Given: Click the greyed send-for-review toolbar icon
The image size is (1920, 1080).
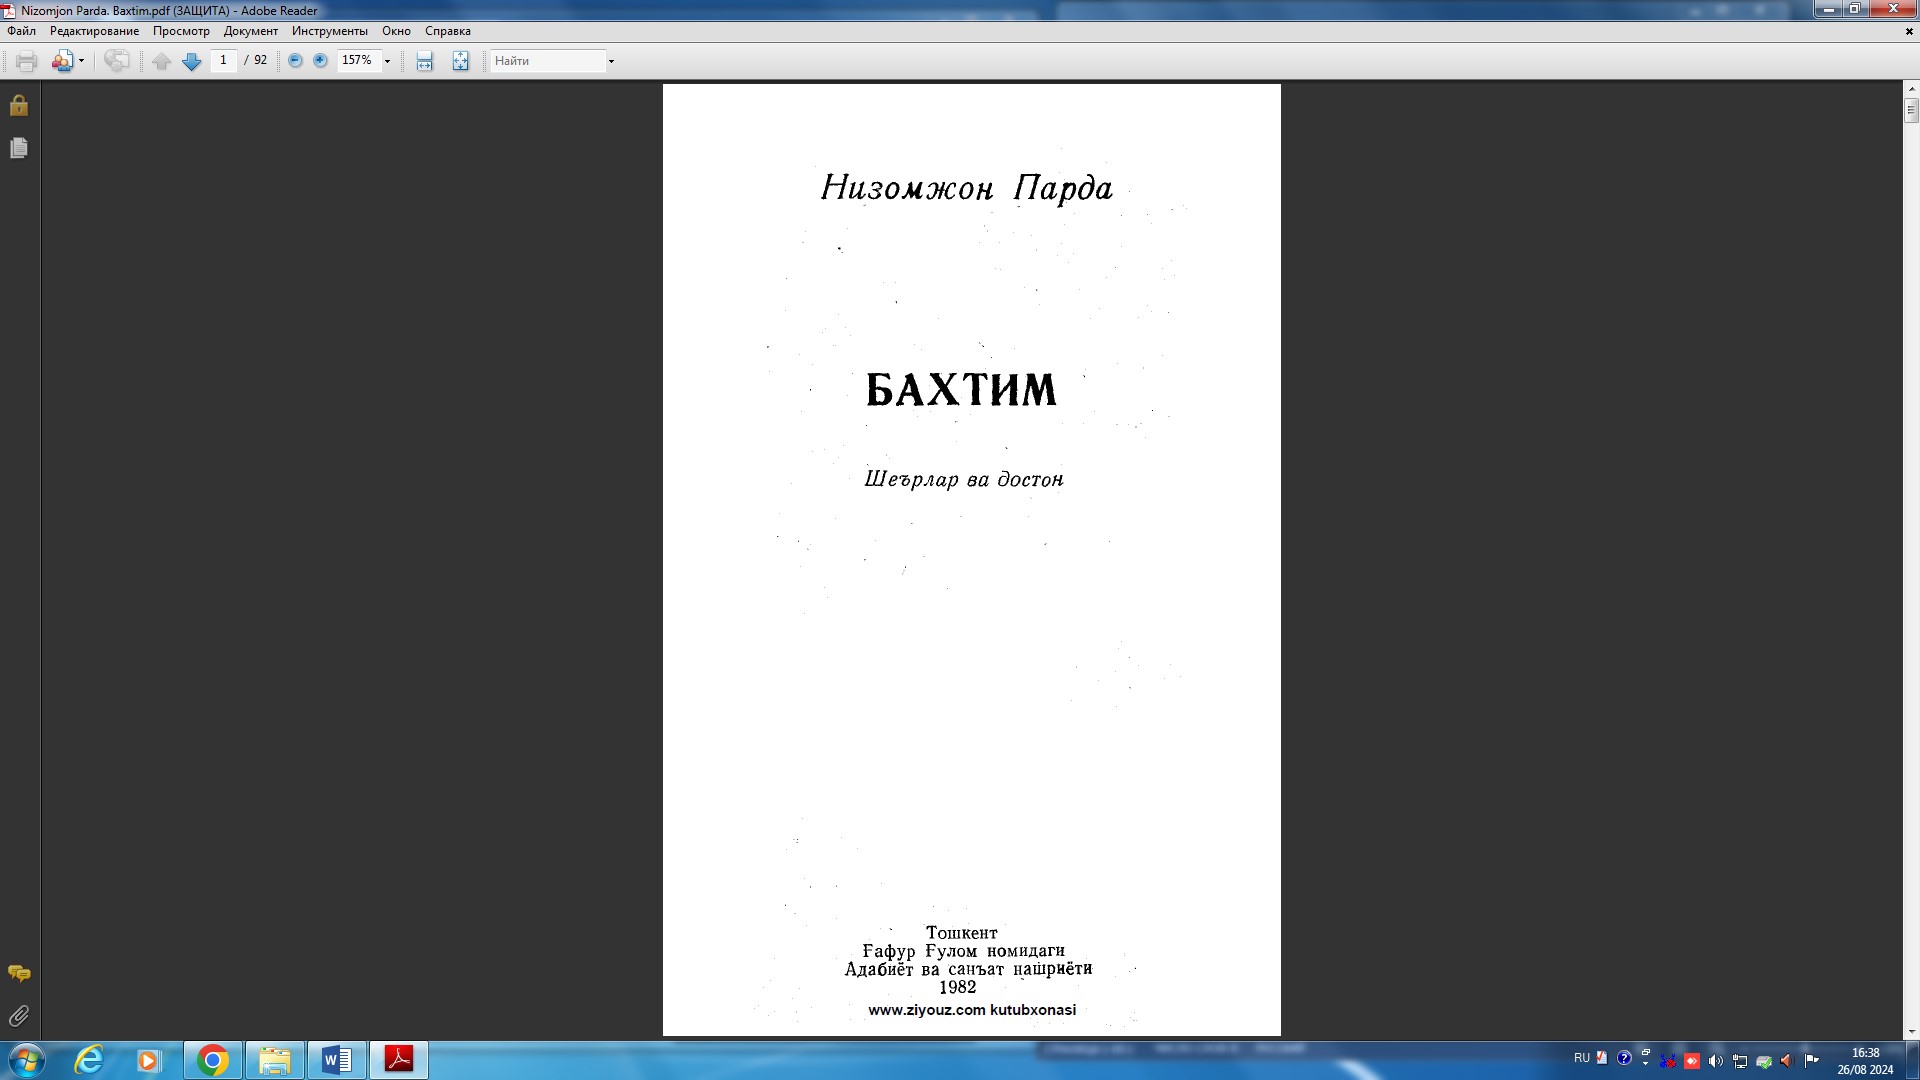Looking at the screenshot, I should [117, 61].
